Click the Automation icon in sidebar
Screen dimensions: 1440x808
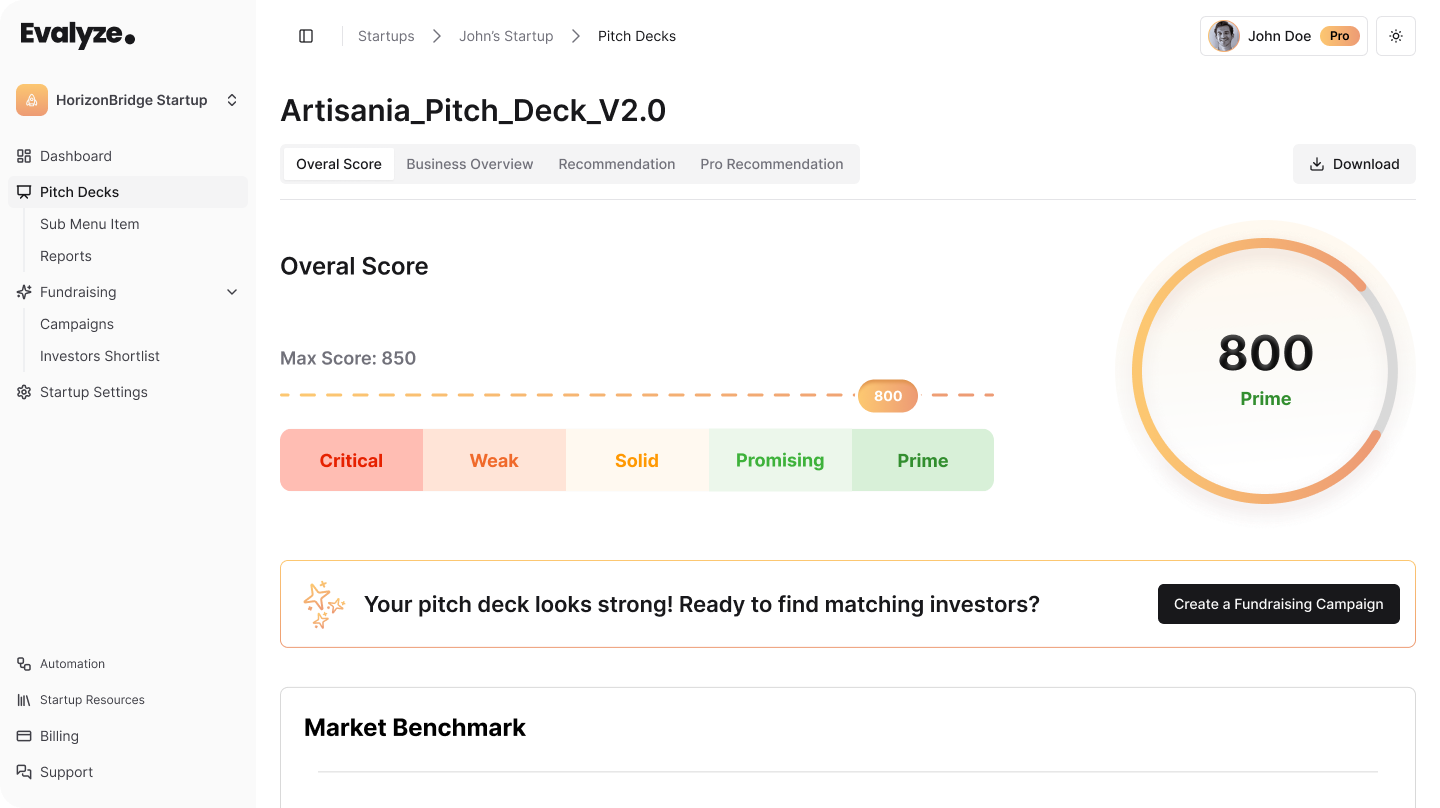click(x=24, y=664)
